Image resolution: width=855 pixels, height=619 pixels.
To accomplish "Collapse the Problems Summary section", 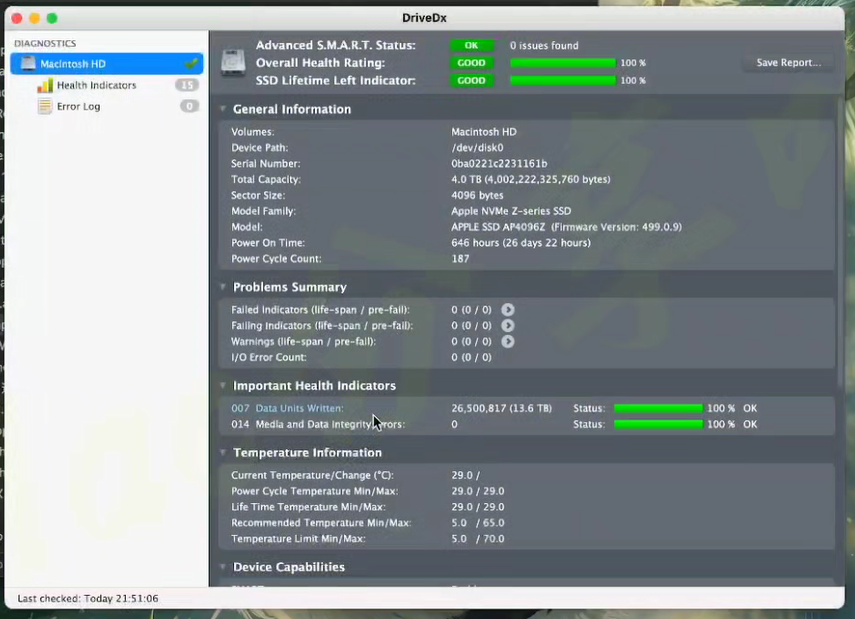I will (x=222, y=287).
